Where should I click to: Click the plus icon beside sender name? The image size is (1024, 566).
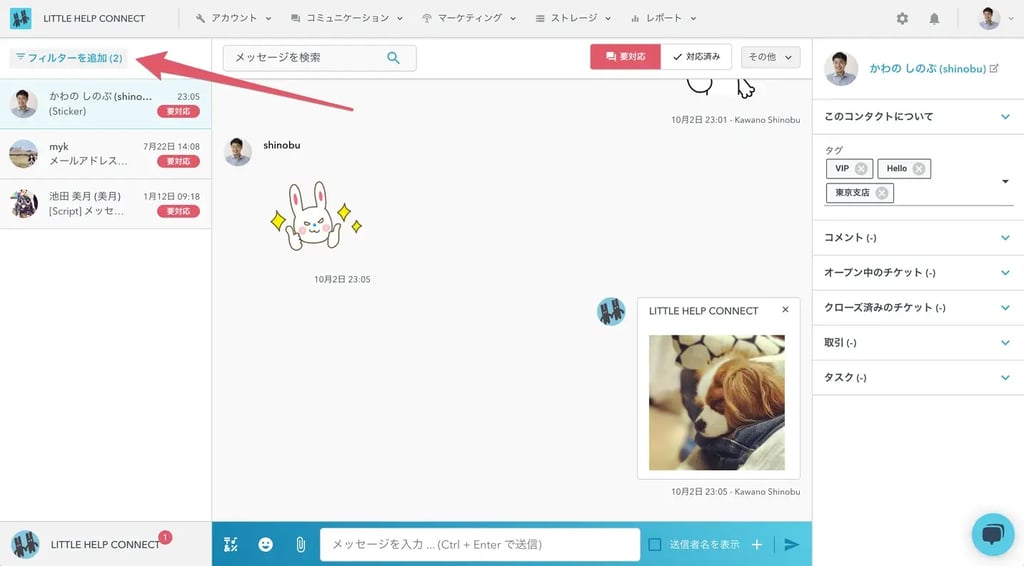tap(757, 544)
